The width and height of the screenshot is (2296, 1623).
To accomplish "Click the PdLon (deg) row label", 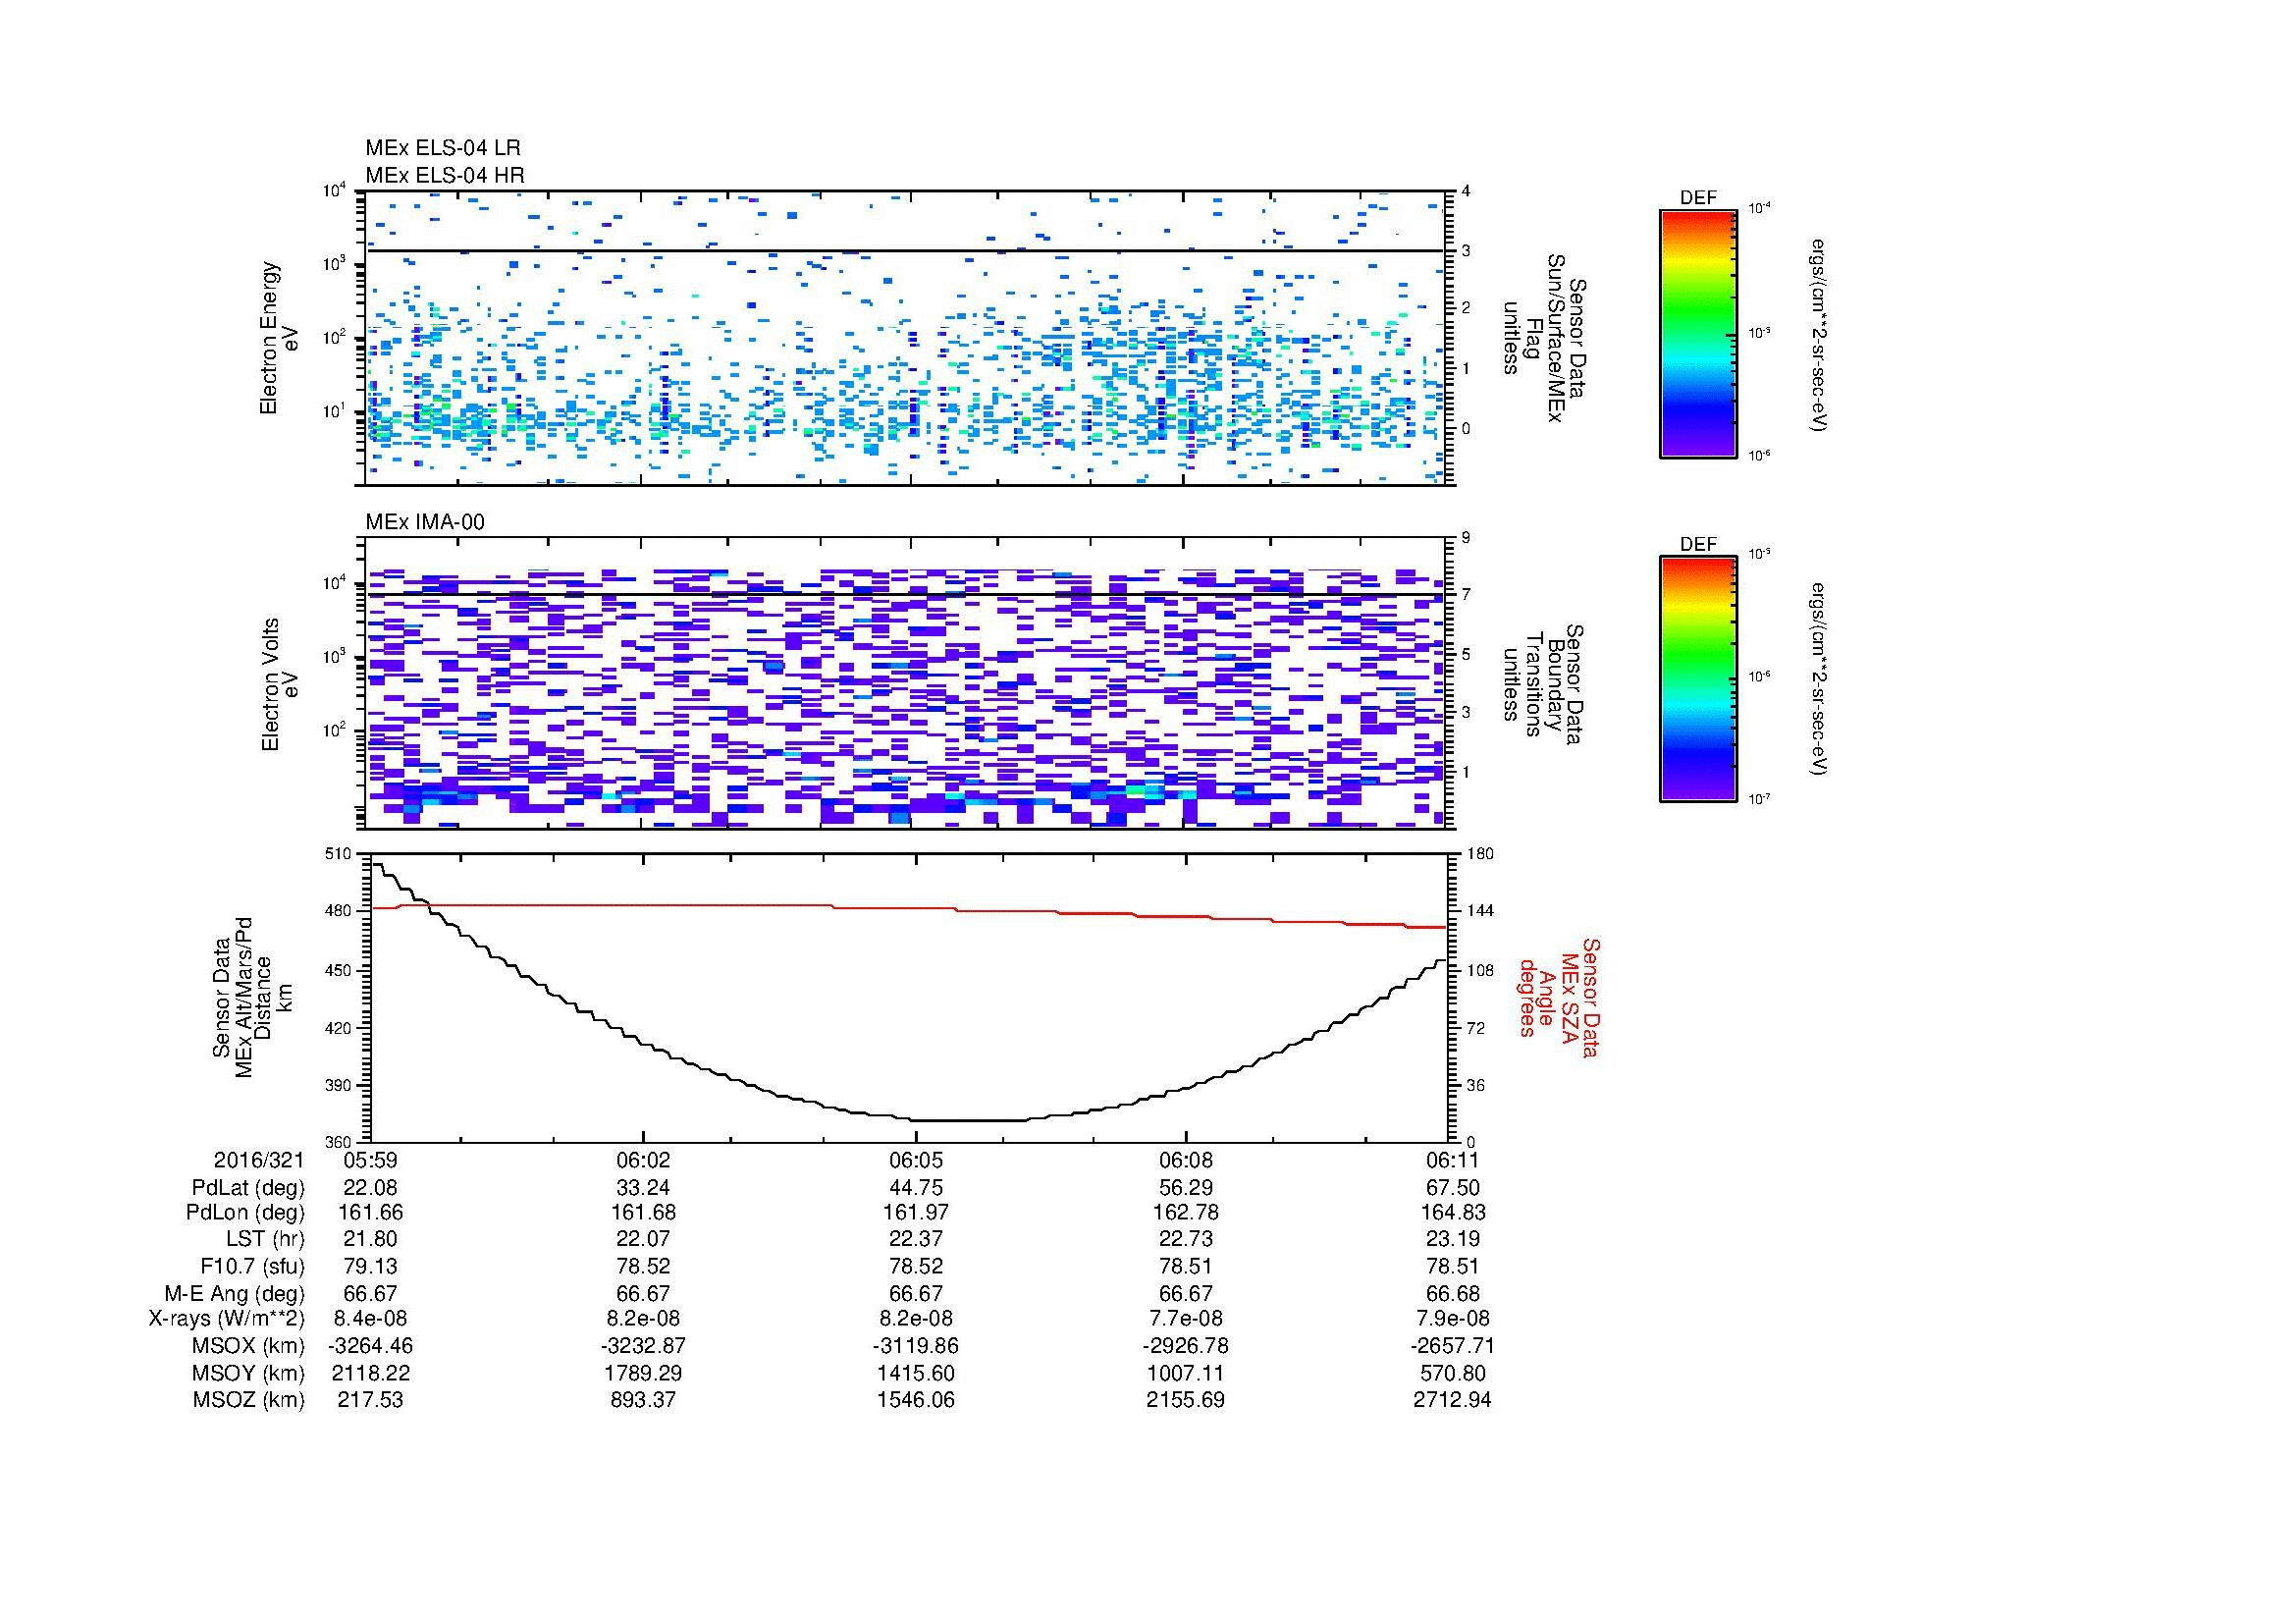I will (246, 1213).
